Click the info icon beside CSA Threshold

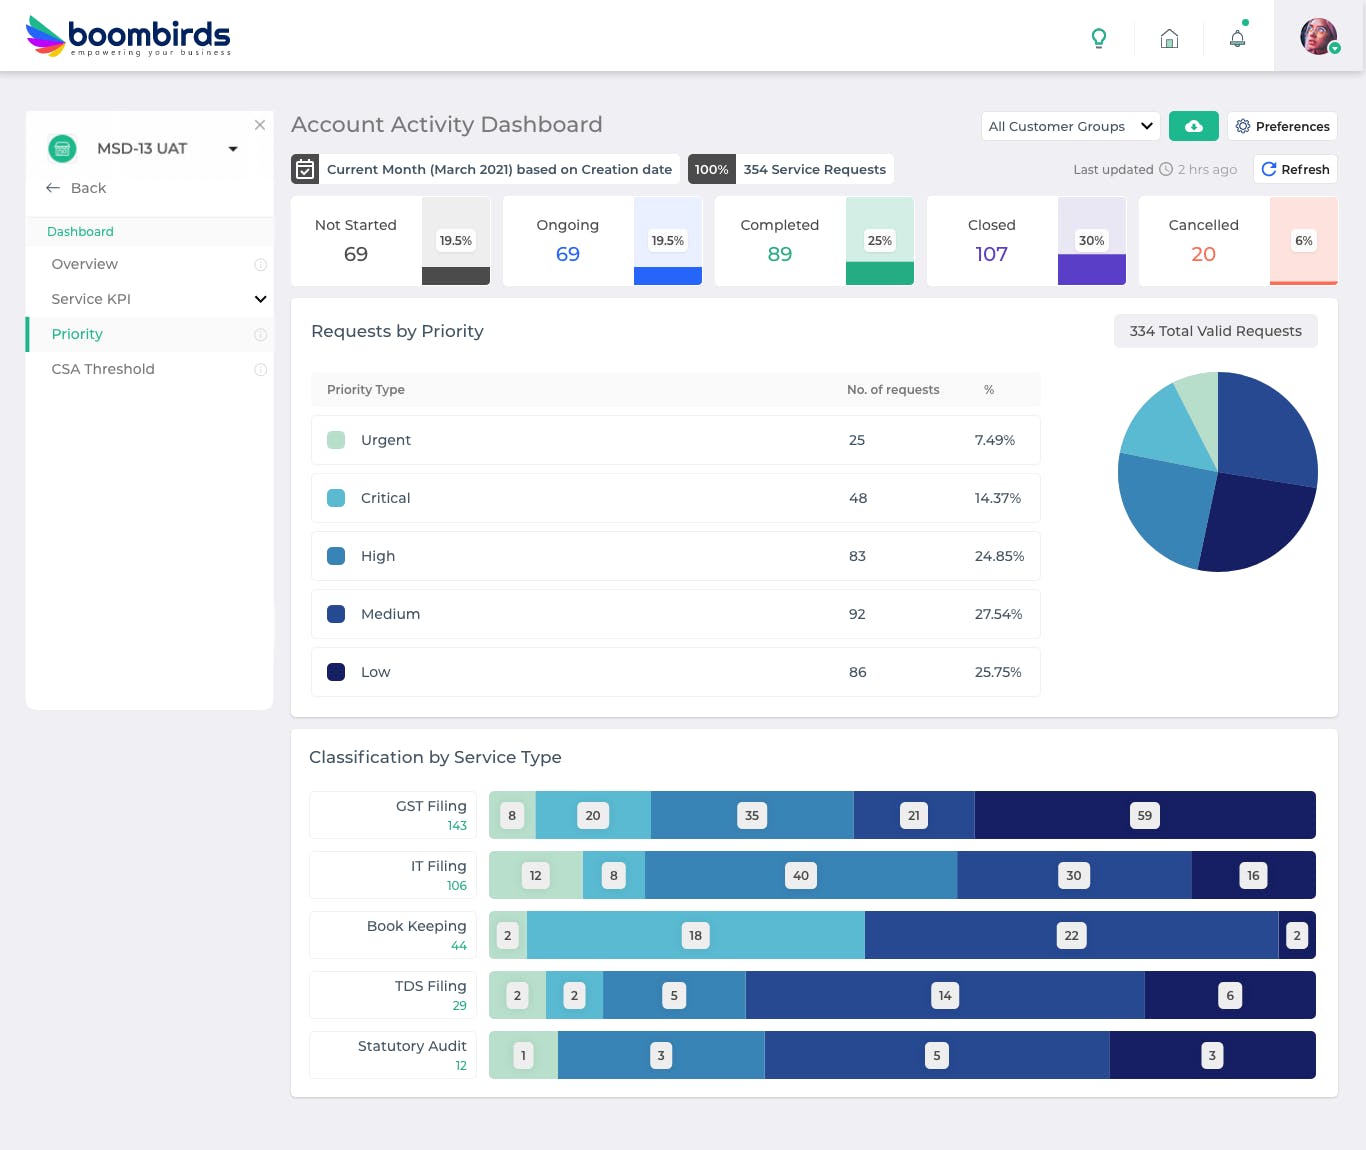click(261, 370)
